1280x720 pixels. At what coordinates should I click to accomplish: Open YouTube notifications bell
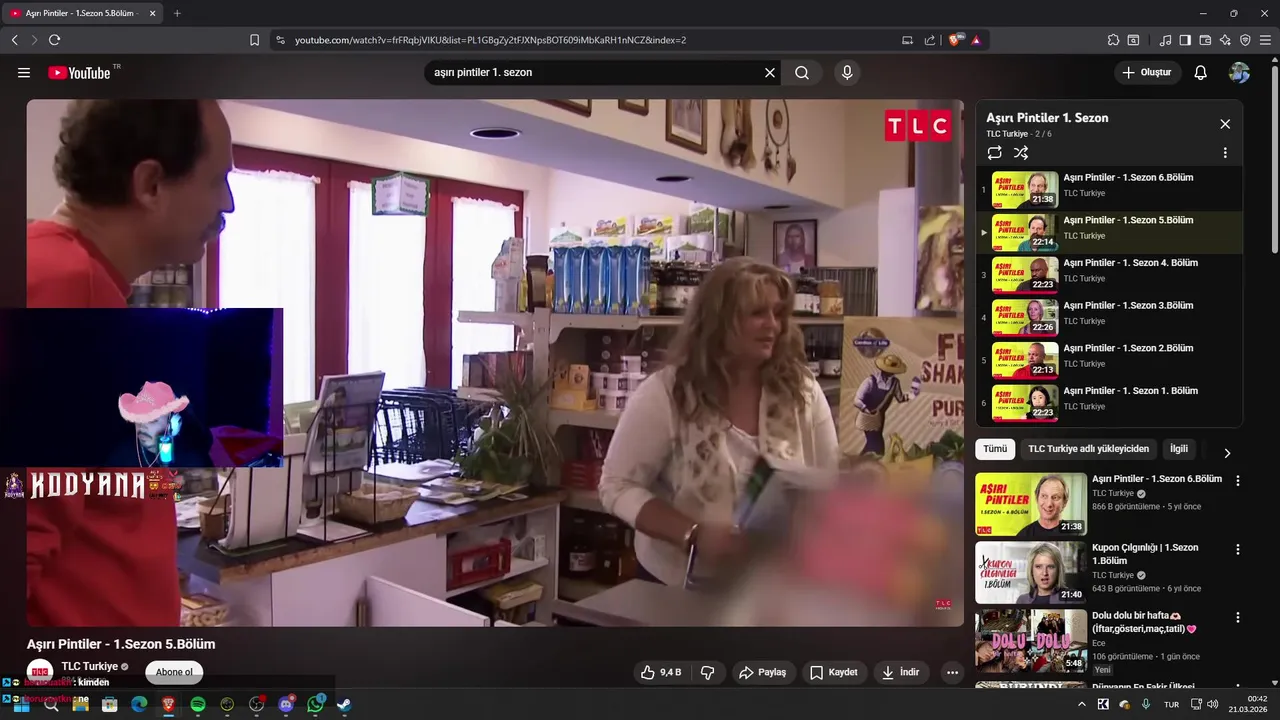click(1201, 73)
